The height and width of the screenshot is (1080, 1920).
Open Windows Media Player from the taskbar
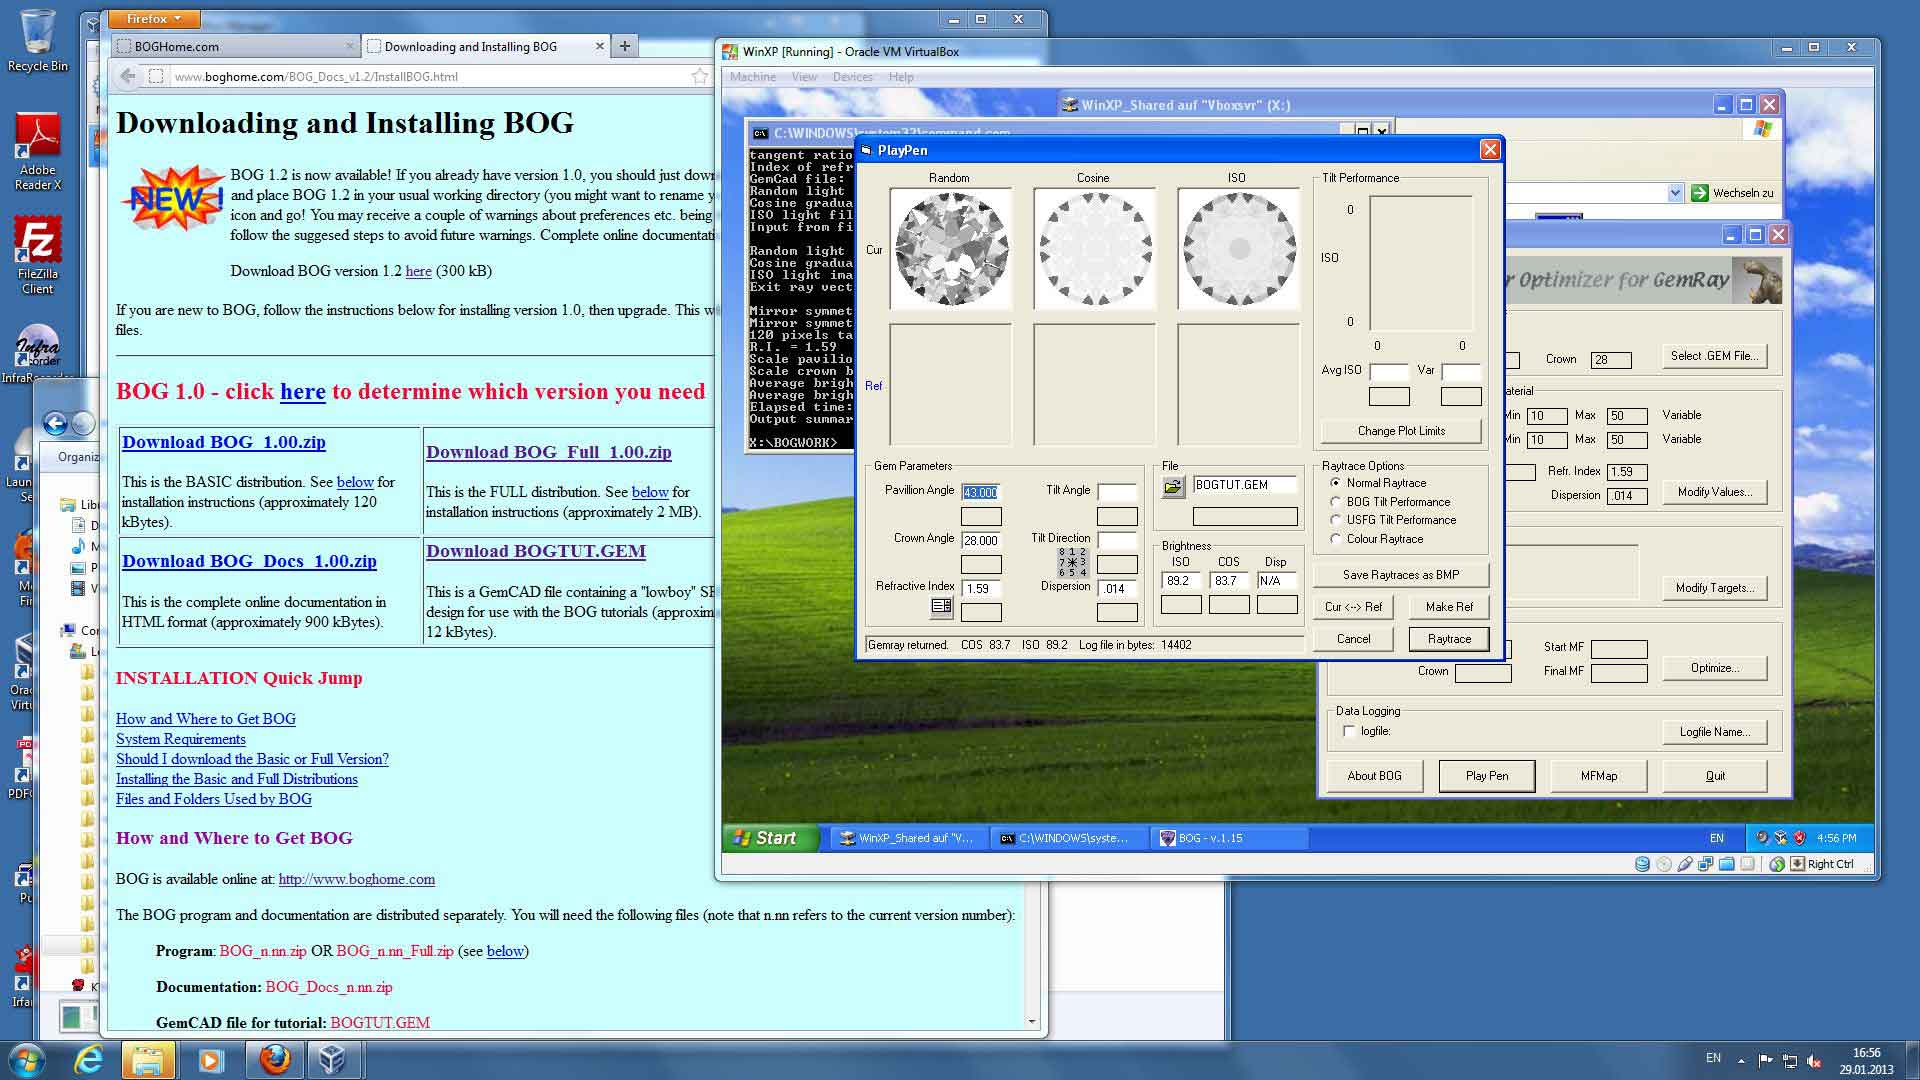pyautogui.click(x=210, y=1059)
